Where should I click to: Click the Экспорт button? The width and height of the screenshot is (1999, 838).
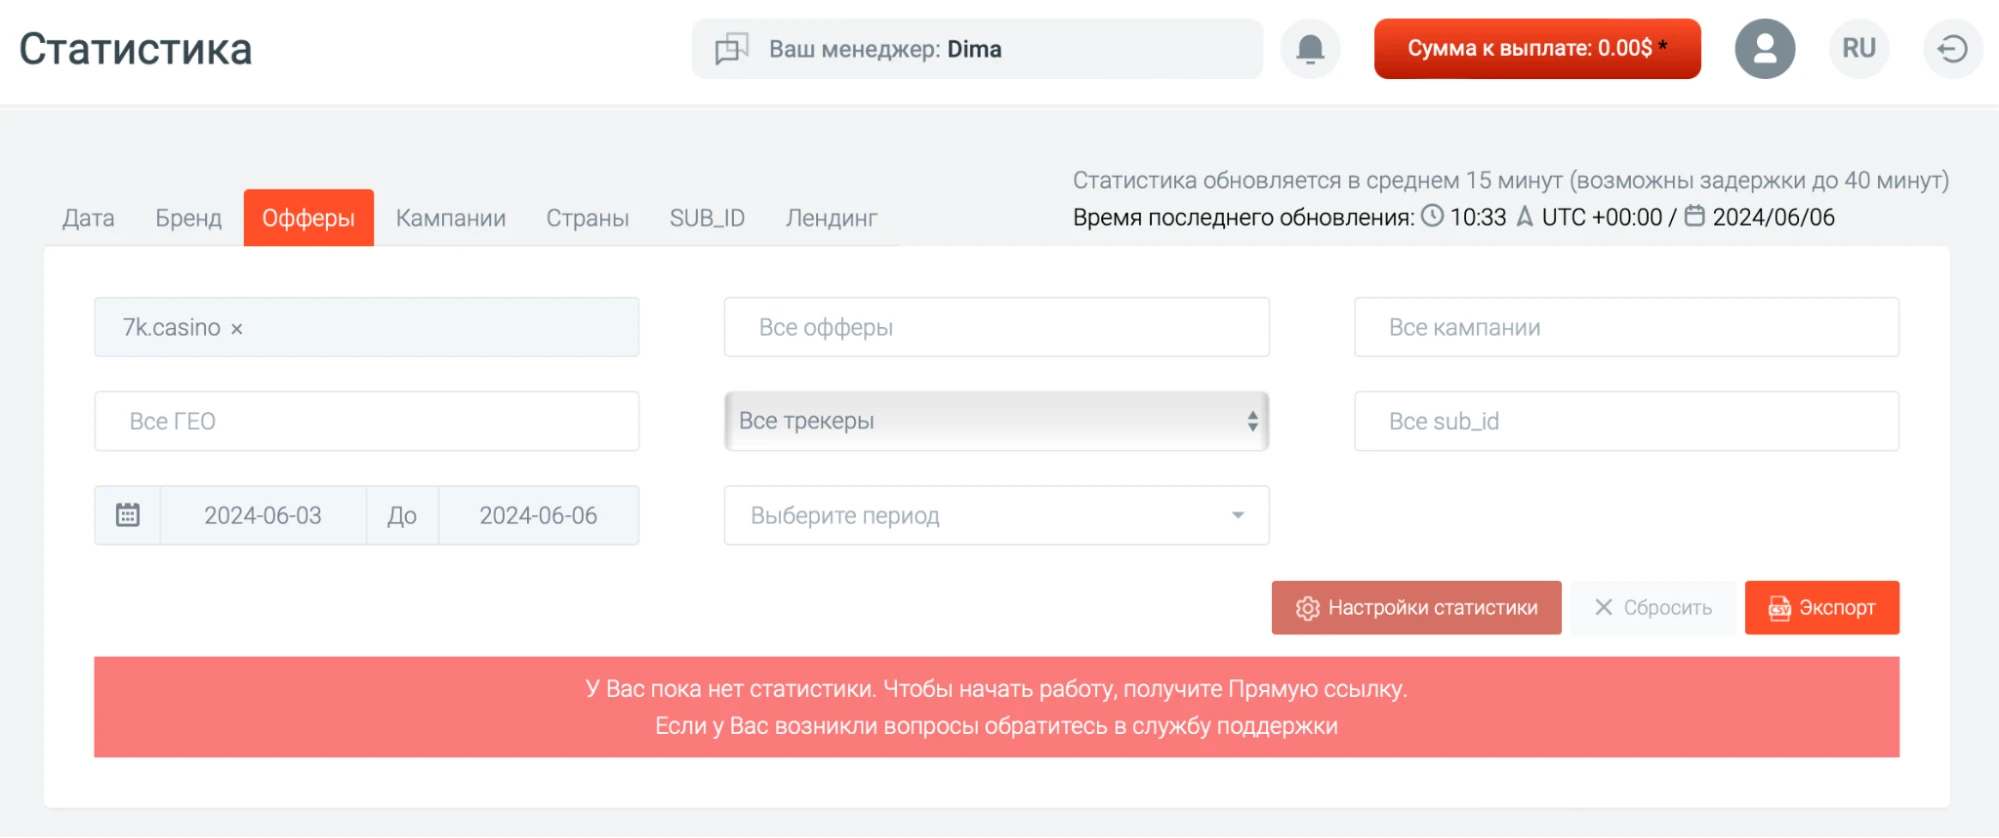(x=1822, y=608)
